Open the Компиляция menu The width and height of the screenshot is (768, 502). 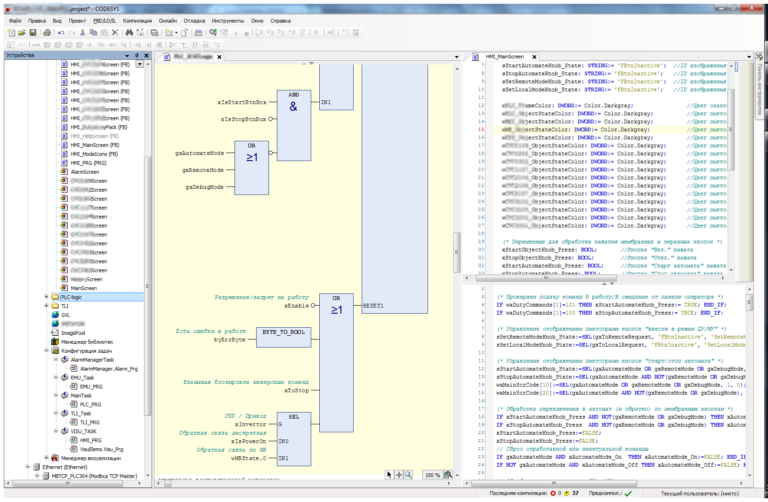139,19
